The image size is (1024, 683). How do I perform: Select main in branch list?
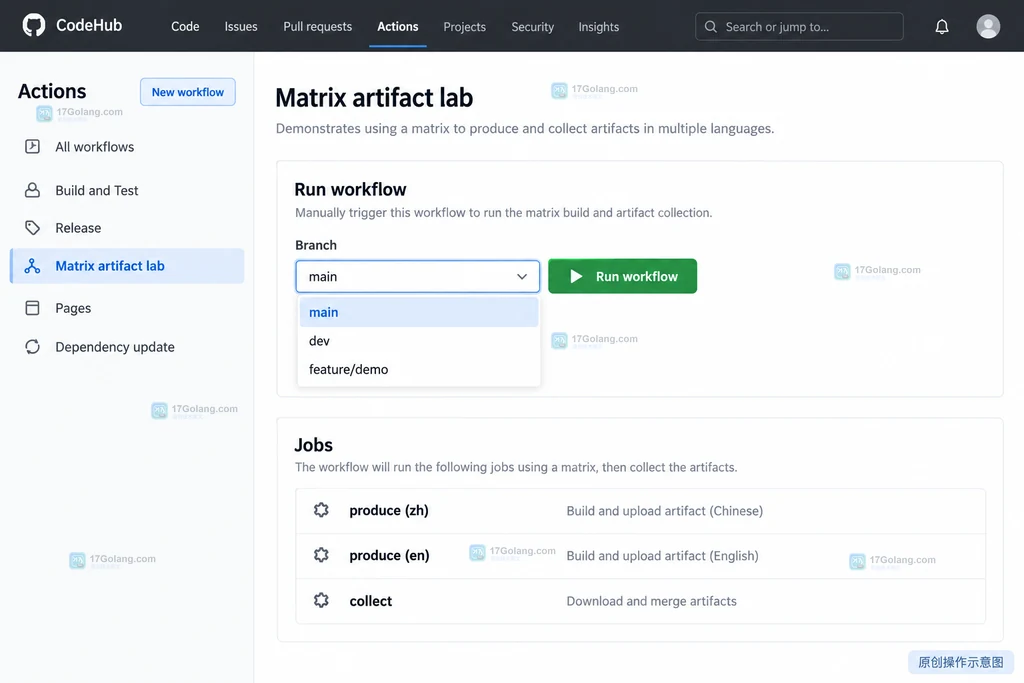(x=419, y=312)
